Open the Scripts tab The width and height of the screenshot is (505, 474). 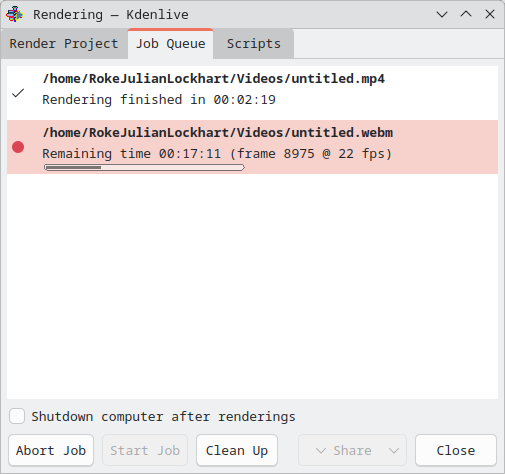(254, 44)
